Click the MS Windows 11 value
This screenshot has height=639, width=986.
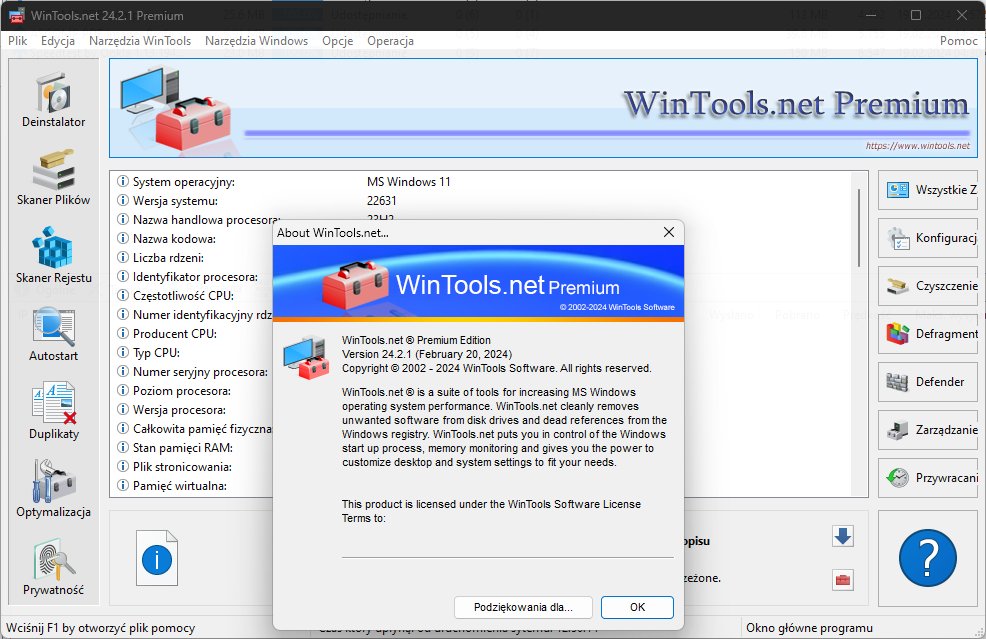(409, 182)
